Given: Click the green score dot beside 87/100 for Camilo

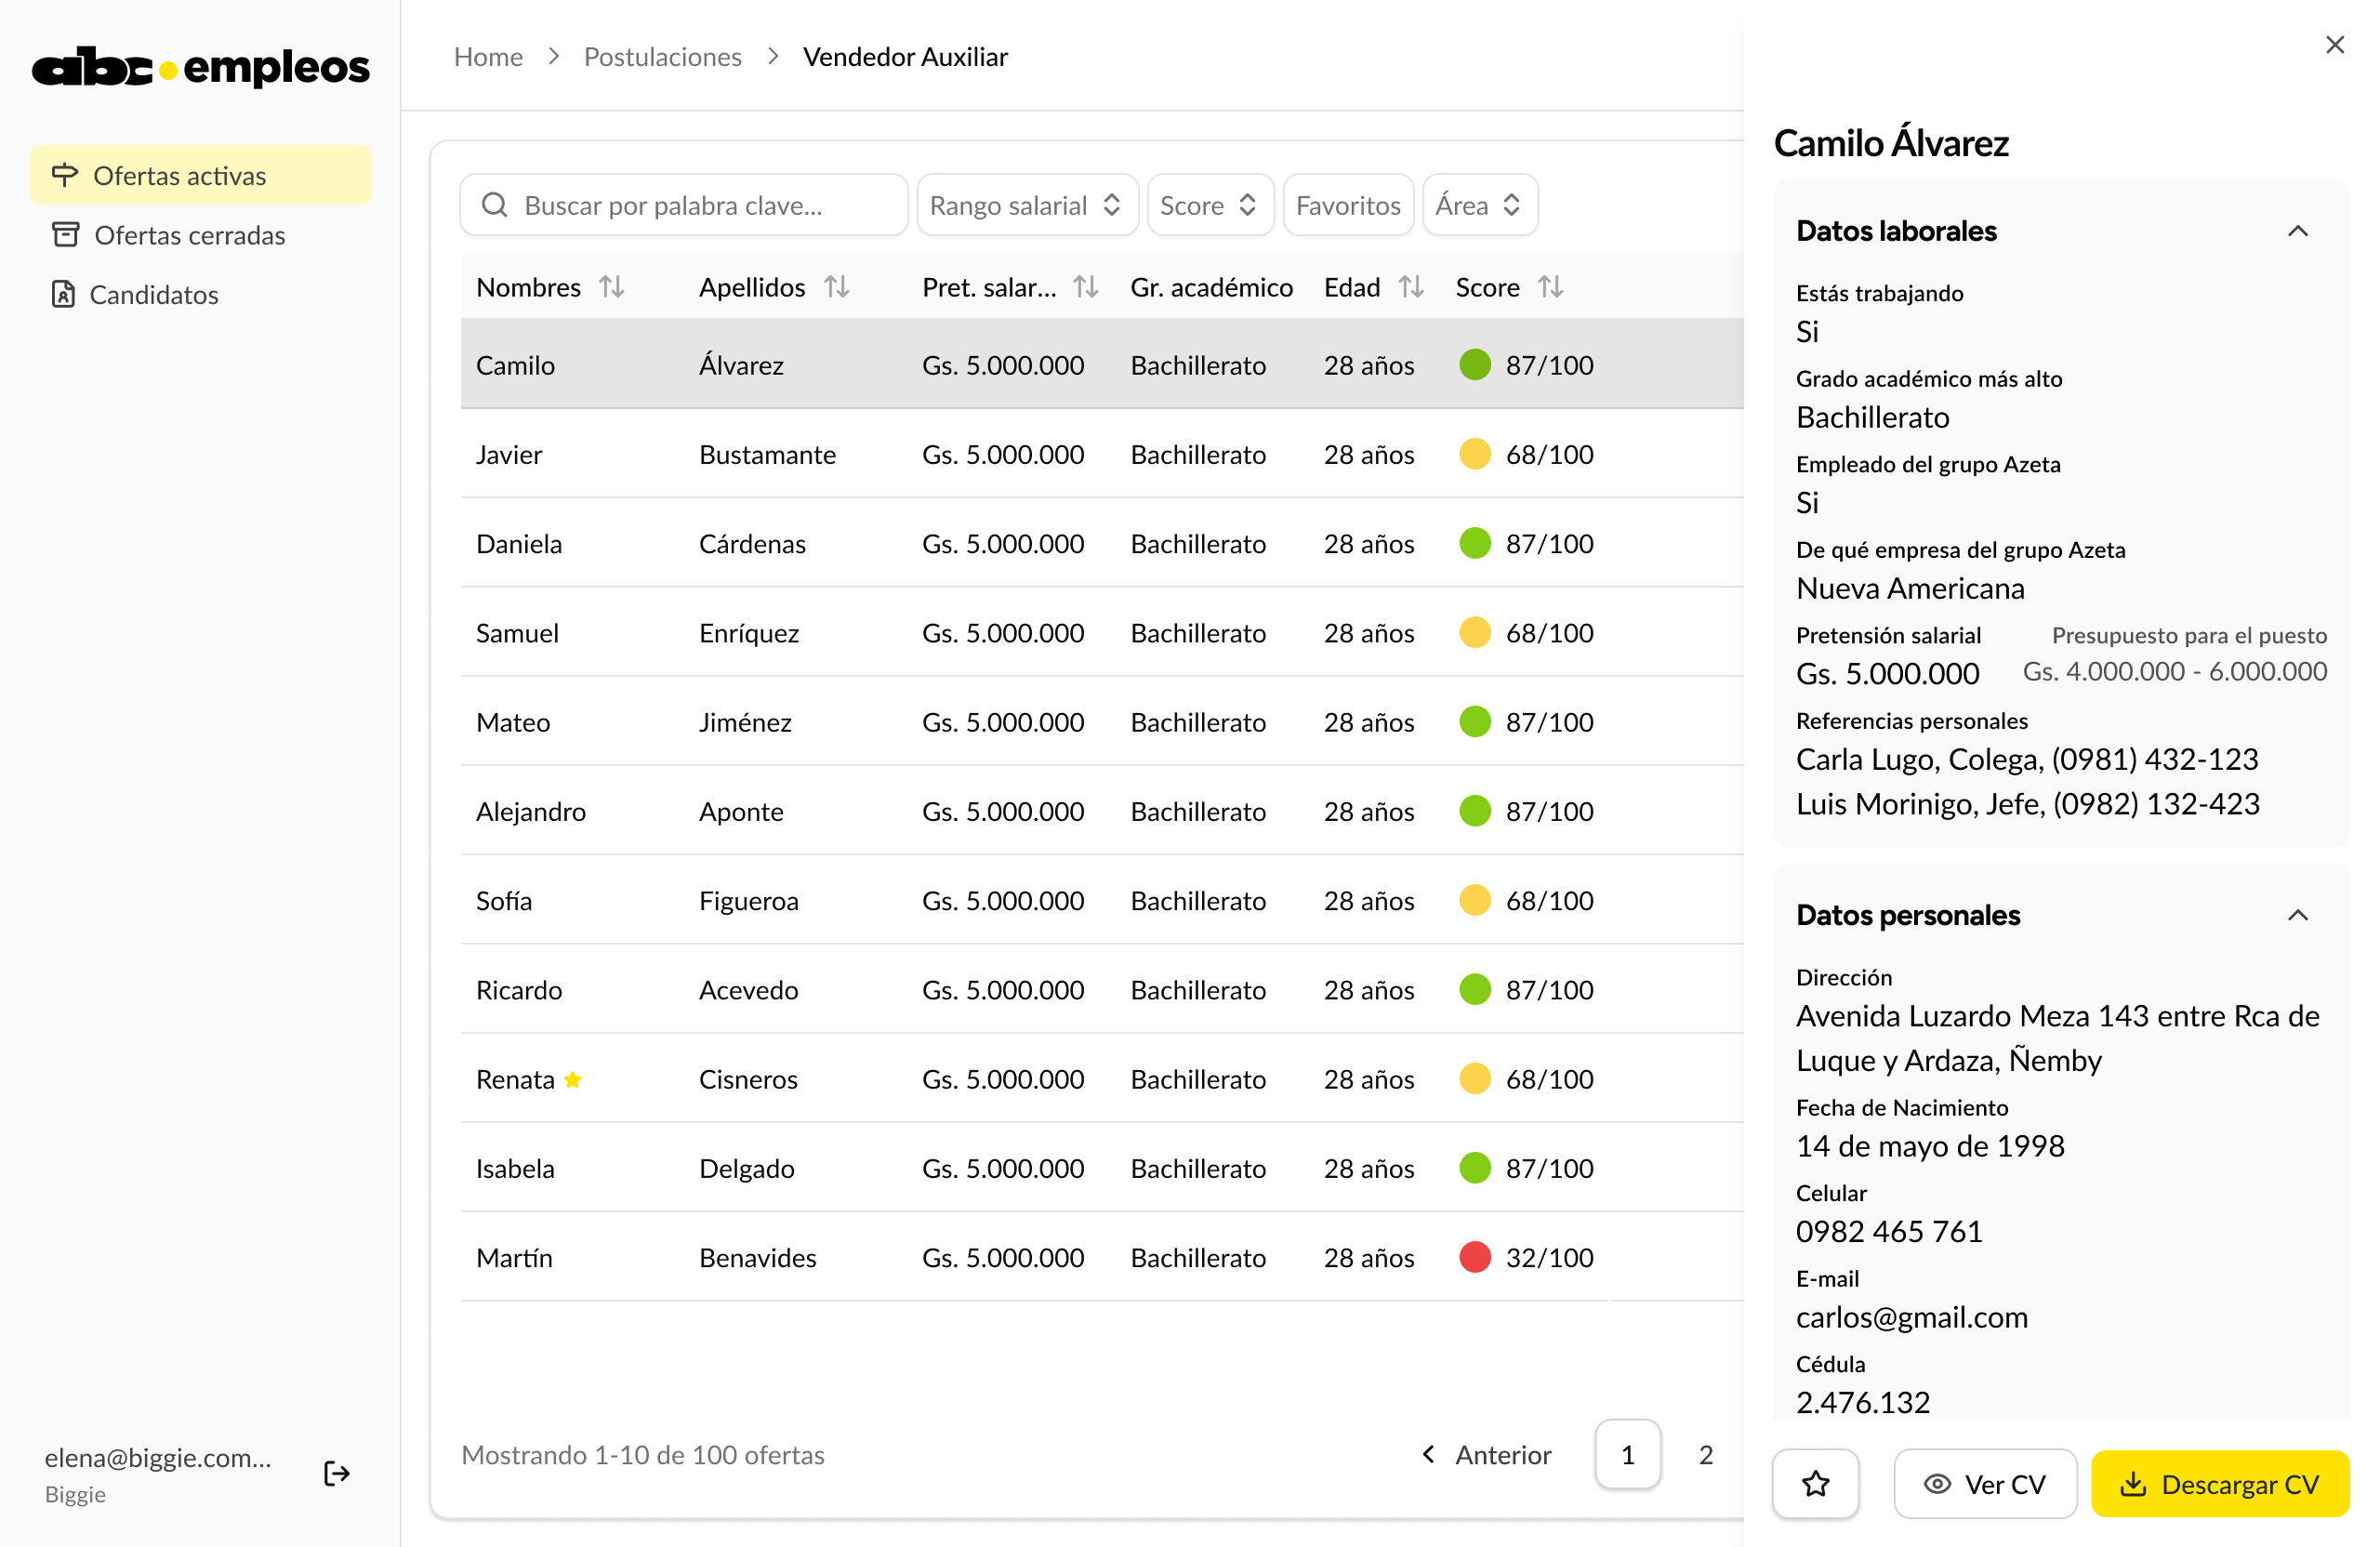Looking at the screenshot, I should point(1475,364).
